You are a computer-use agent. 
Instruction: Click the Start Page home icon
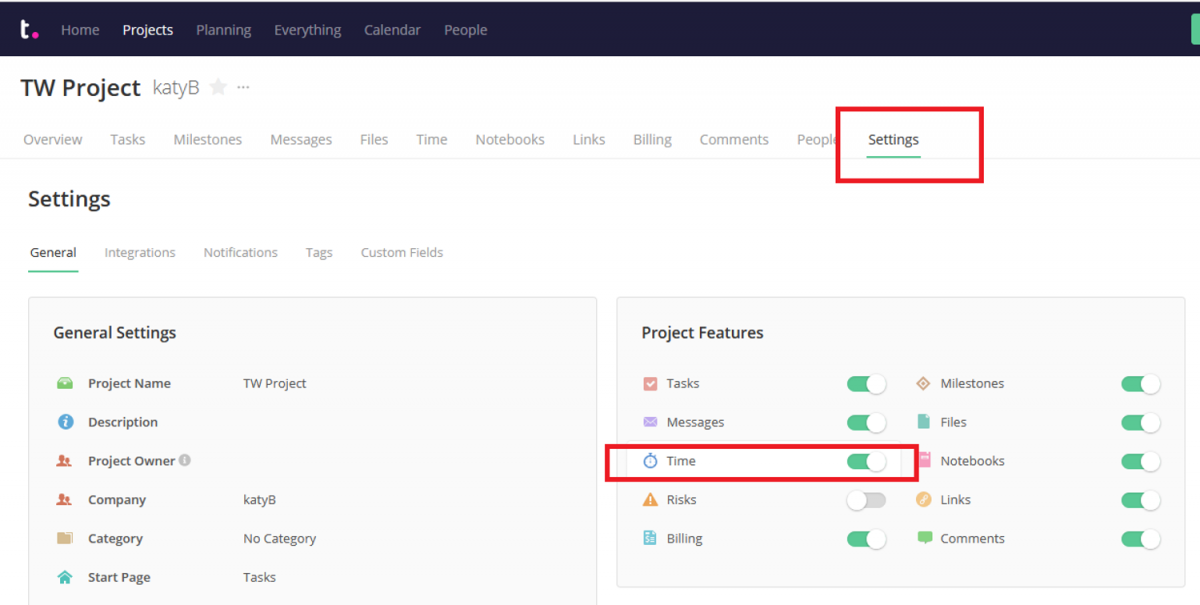tap(63, 577)
